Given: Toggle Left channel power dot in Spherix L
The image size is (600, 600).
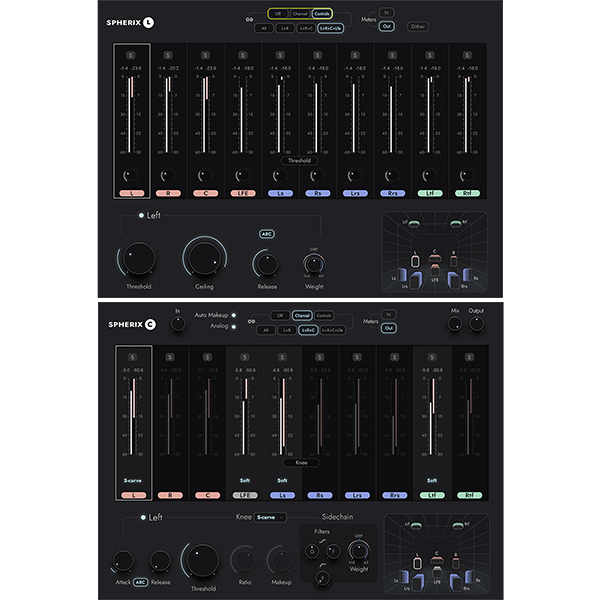Looking at the screenshot, I should click(141, 216).
